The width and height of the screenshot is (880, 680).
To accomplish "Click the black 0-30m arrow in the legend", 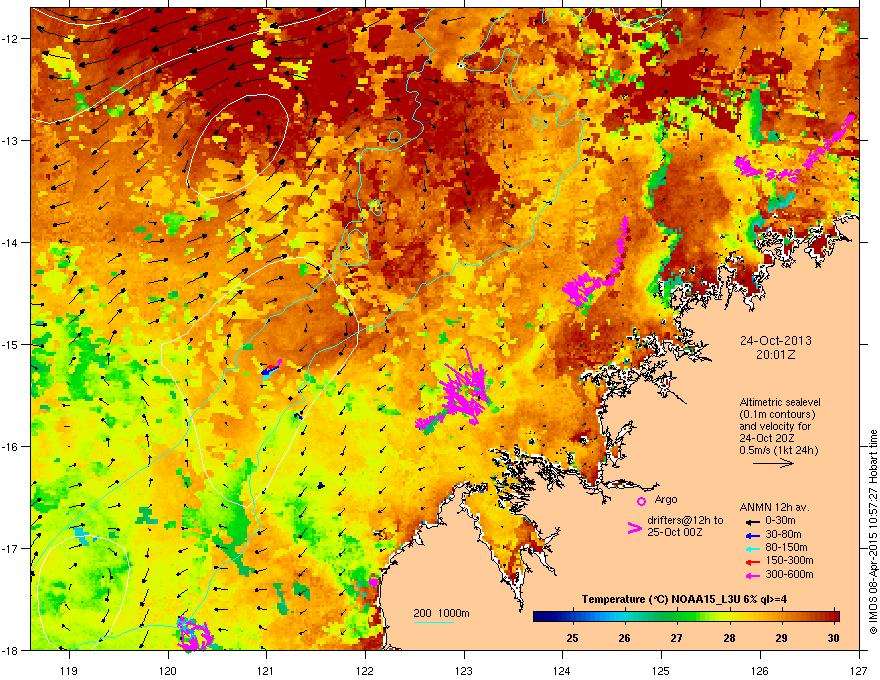I will (x=752, y=521).
